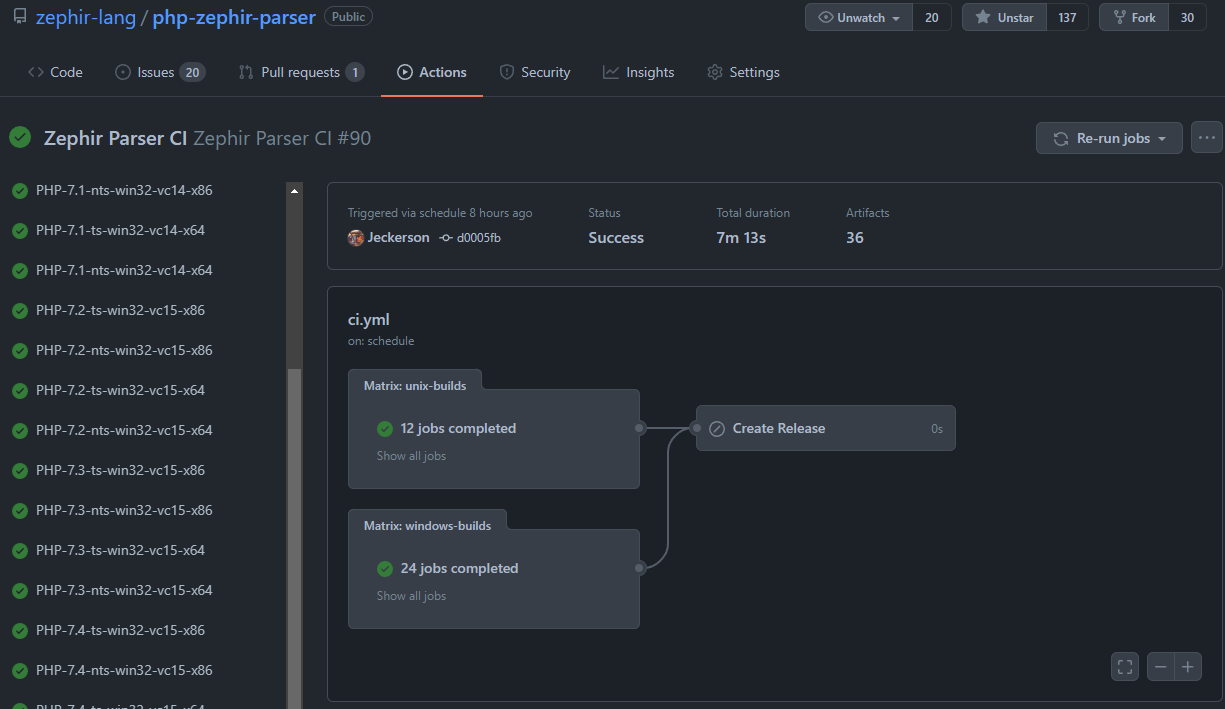The height and width of the screenshot is (709, 1225).
Task: Zoom out the graph with the minus icon
Action: coord(1160,666)
